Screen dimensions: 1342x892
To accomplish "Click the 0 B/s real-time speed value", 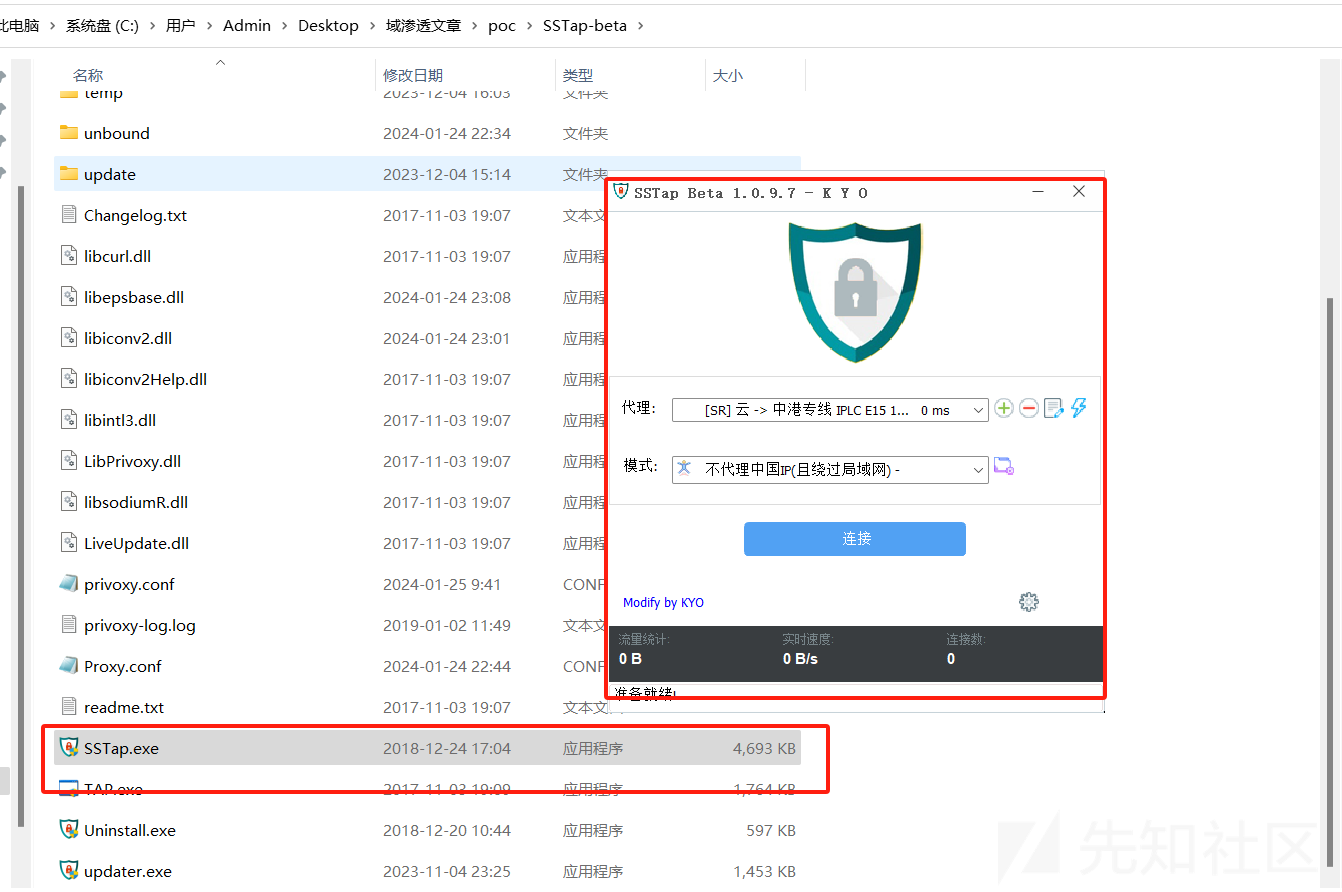I will (800, 659).
